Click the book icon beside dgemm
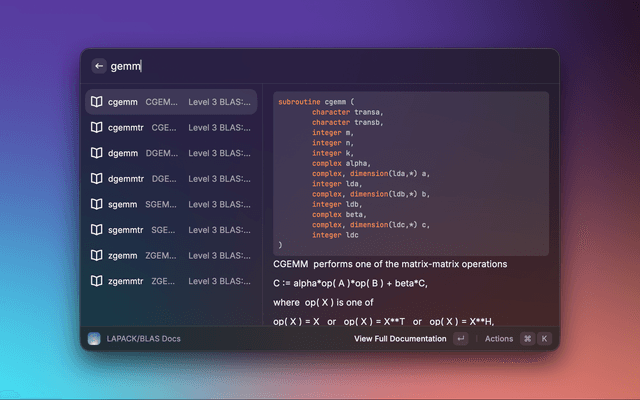Image resolution: width=640 pixels, height=400 pixels. point(96,153)
